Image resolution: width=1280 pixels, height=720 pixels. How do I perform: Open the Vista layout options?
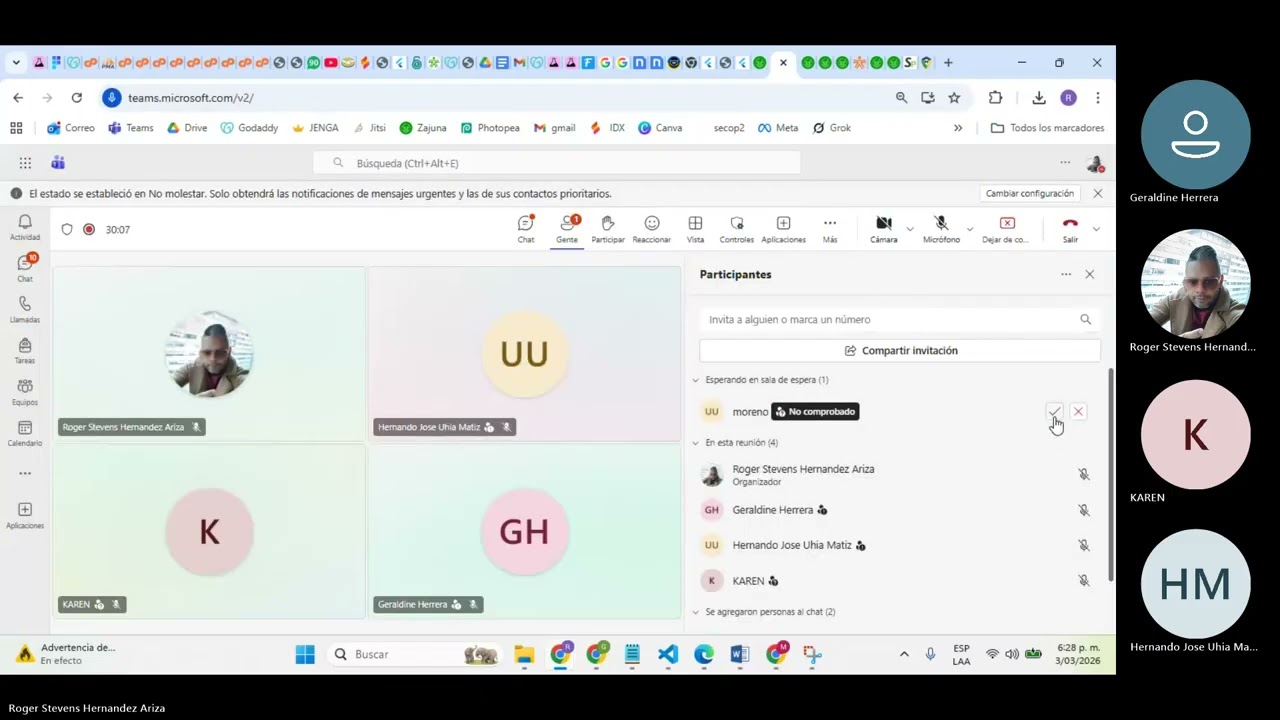tap(695, 229)
